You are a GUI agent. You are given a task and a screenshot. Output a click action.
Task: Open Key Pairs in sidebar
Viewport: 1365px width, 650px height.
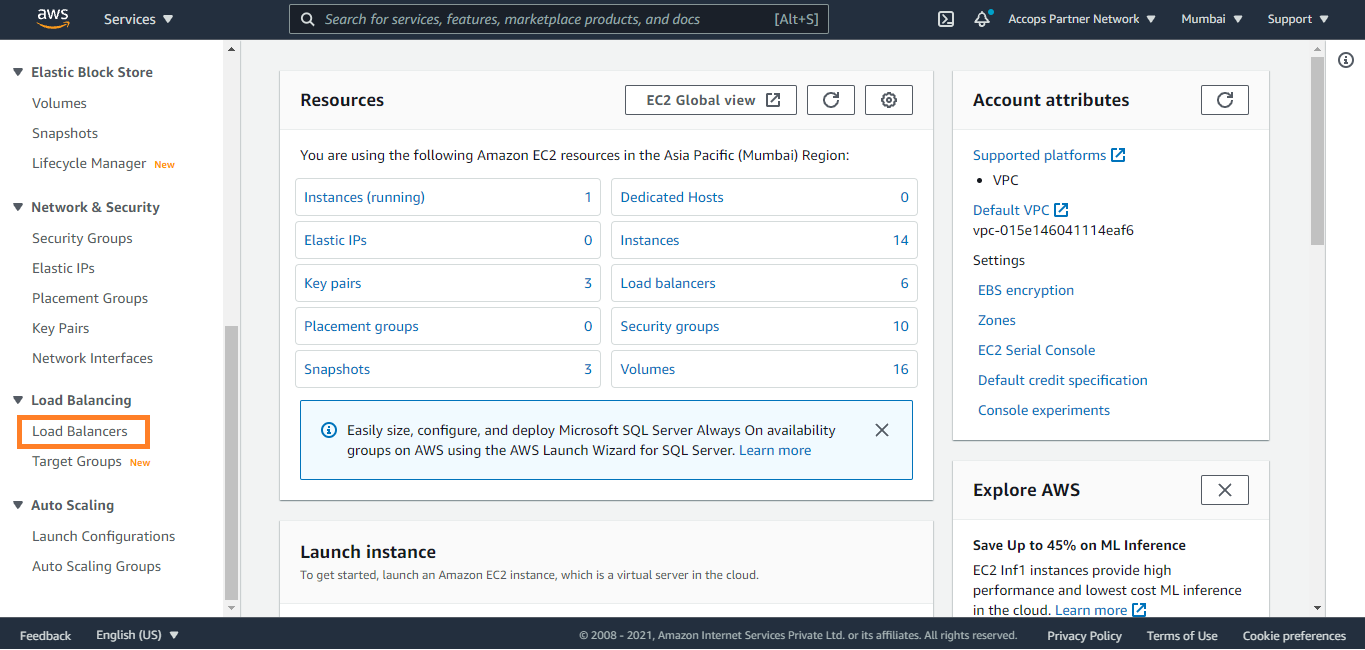click(60, 328)
